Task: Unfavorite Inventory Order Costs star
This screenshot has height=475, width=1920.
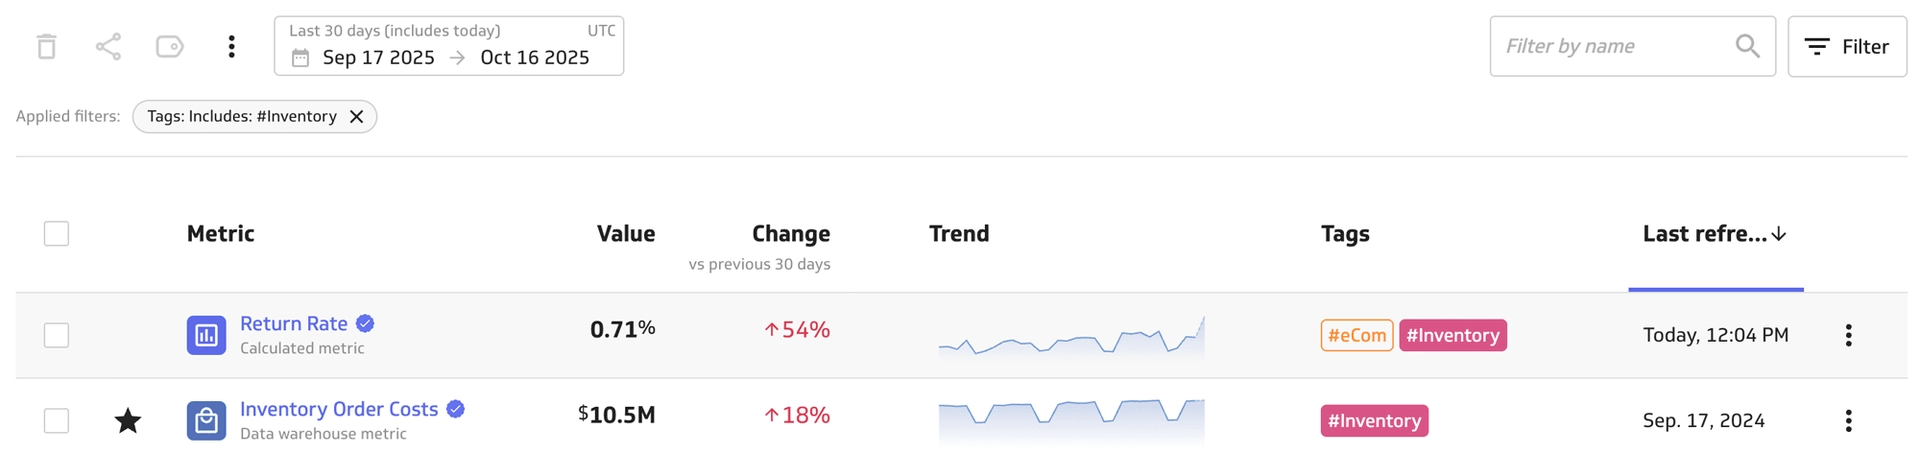Action: pyautogui.click(x=128, y=421)
